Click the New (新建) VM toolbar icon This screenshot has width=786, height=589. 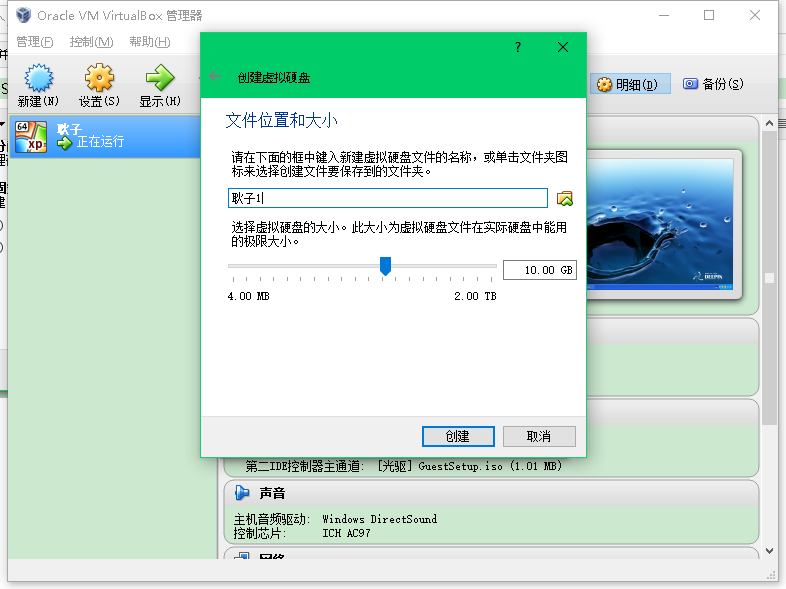[38, 79]
